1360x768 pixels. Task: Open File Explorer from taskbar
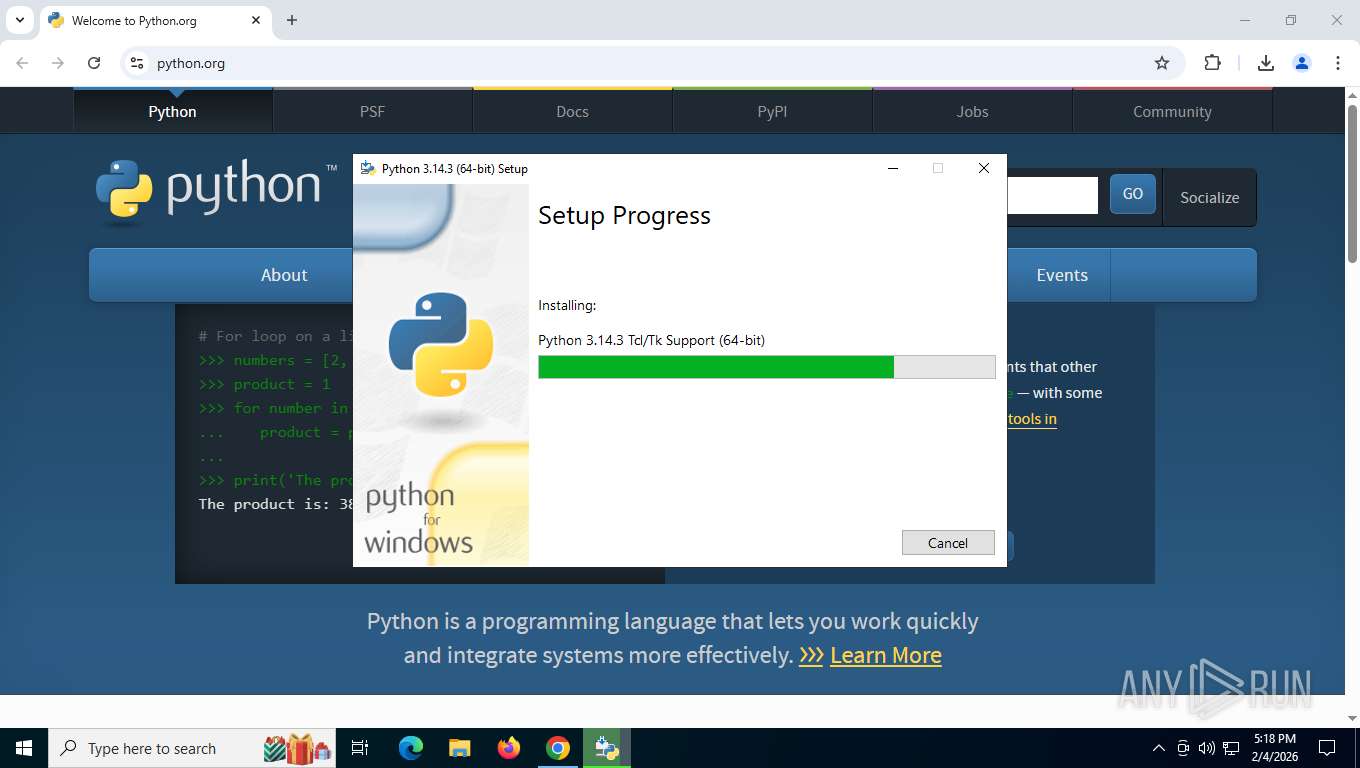tap(459, 748)
